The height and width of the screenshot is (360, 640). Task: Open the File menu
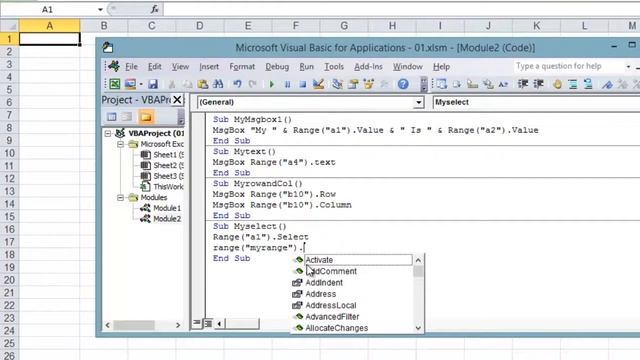(x=131, y=67)
